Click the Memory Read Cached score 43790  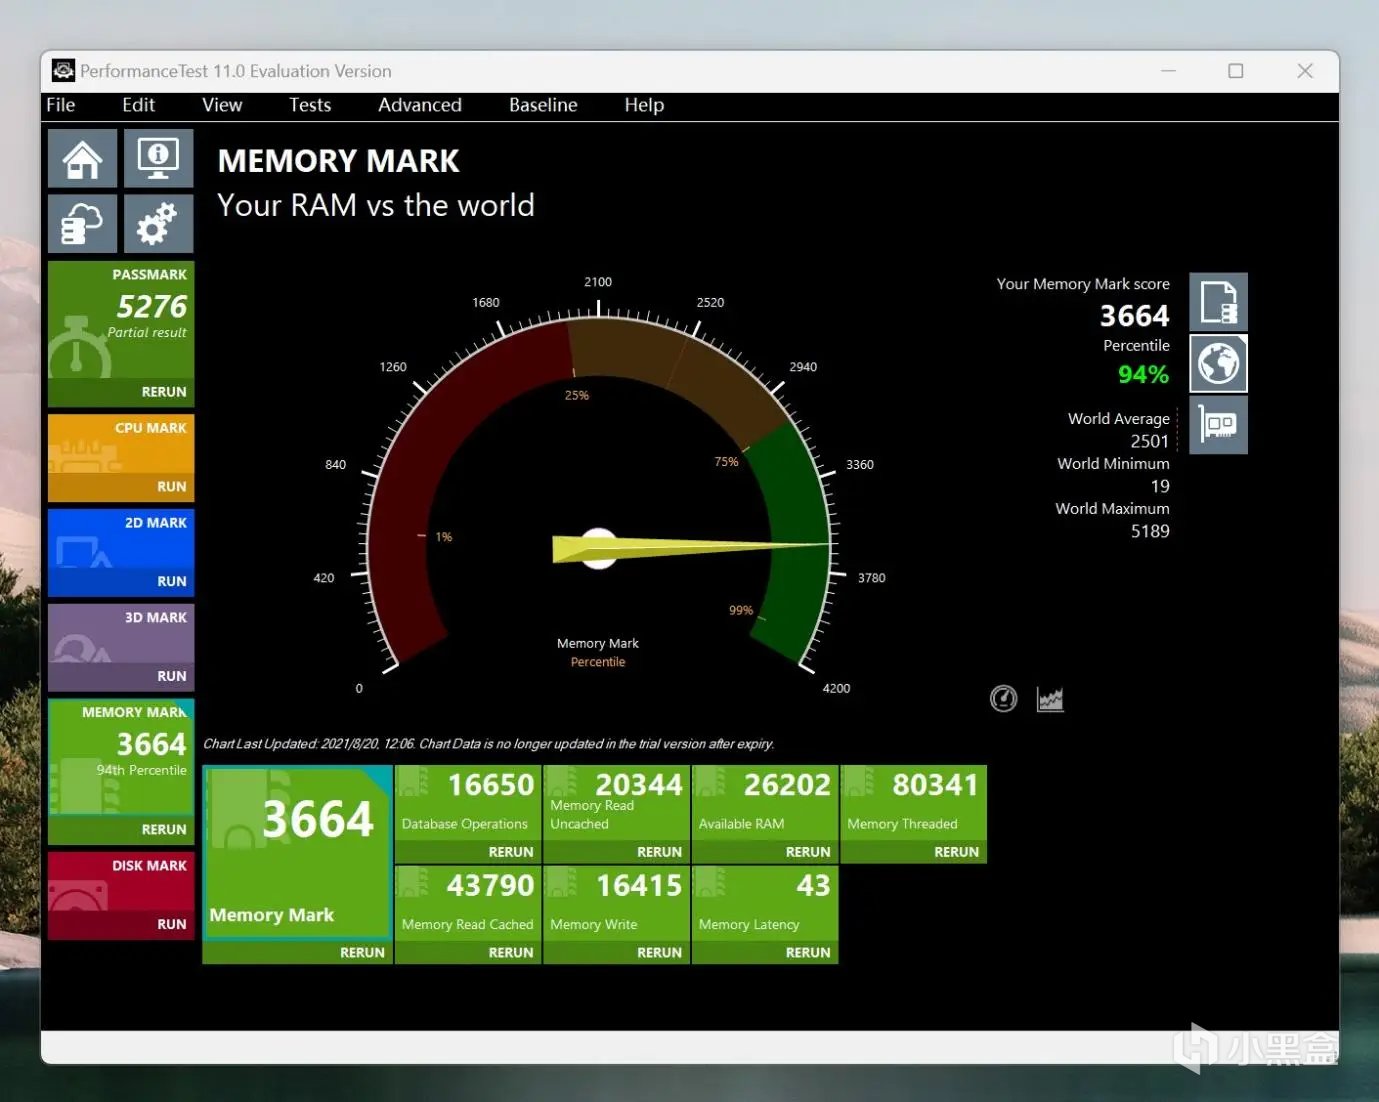pos(490,886)
